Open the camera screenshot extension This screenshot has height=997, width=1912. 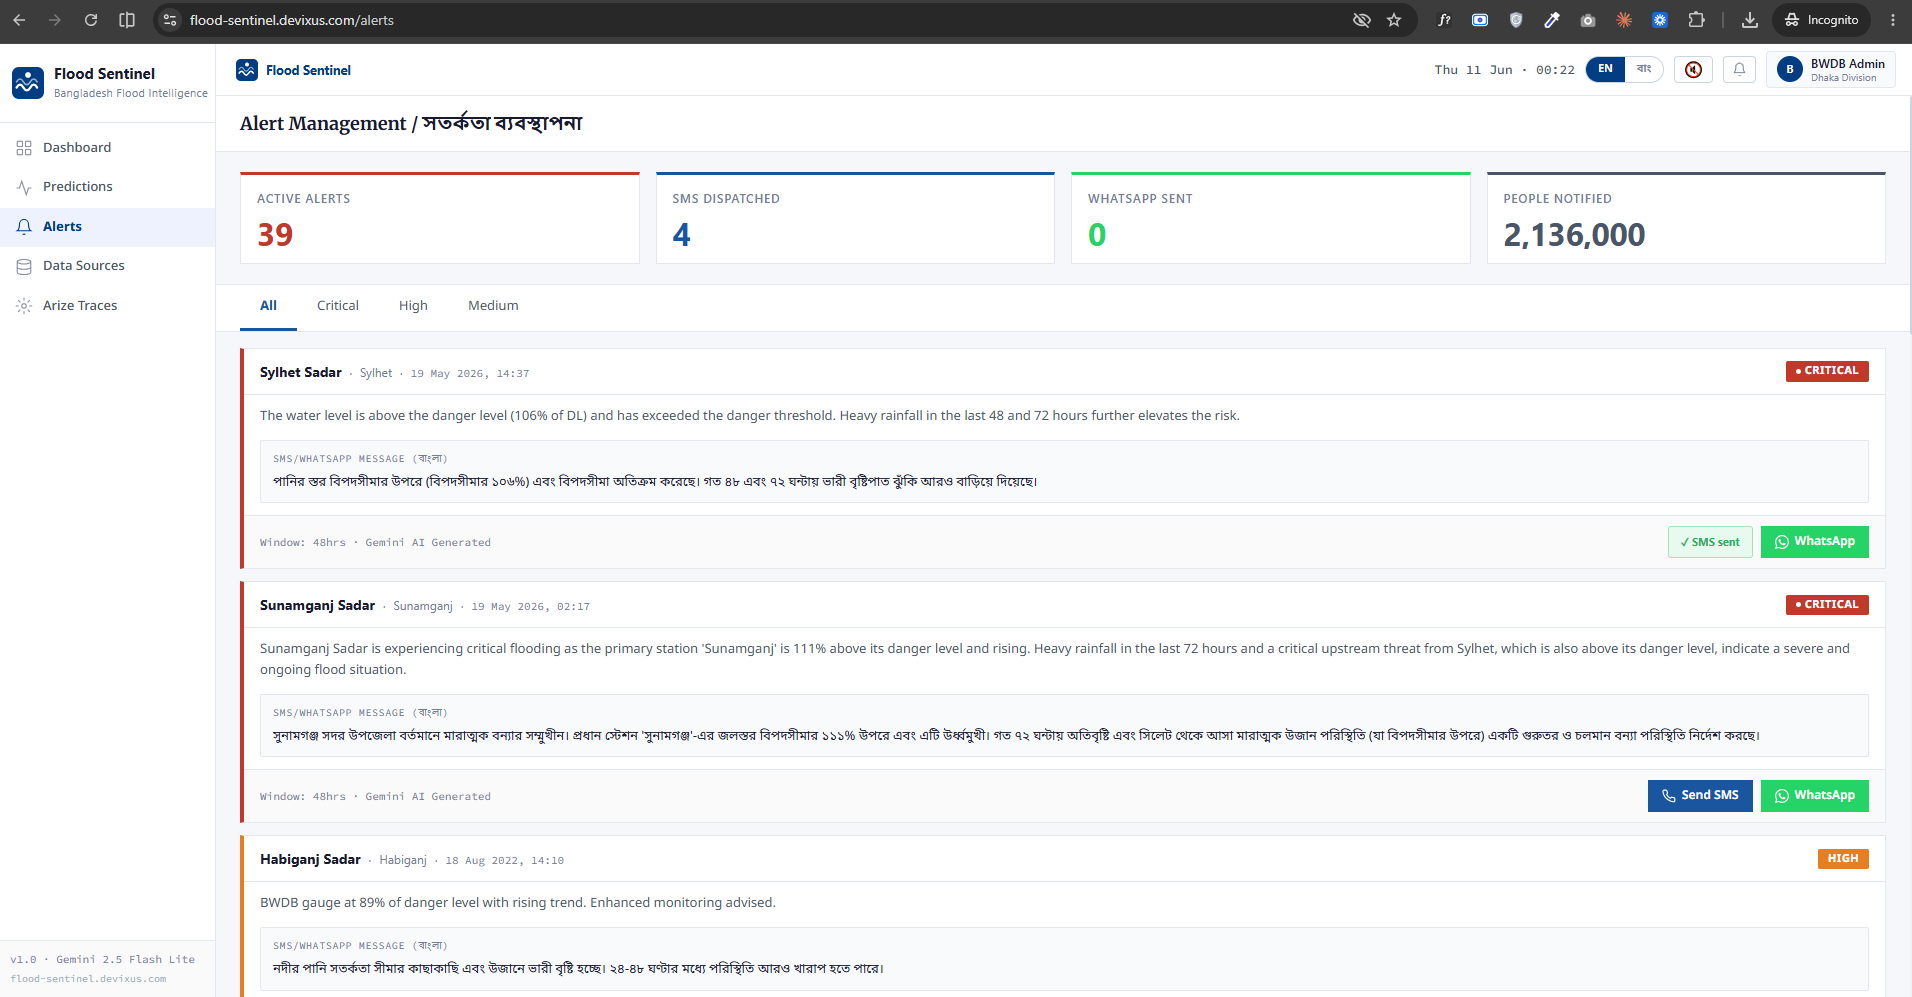click(1588, 20)
